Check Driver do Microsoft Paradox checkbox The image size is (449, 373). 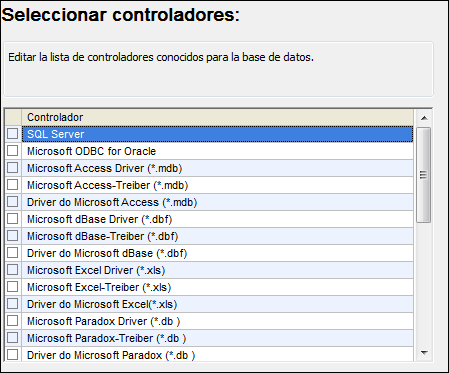click(x=13, y=355)
